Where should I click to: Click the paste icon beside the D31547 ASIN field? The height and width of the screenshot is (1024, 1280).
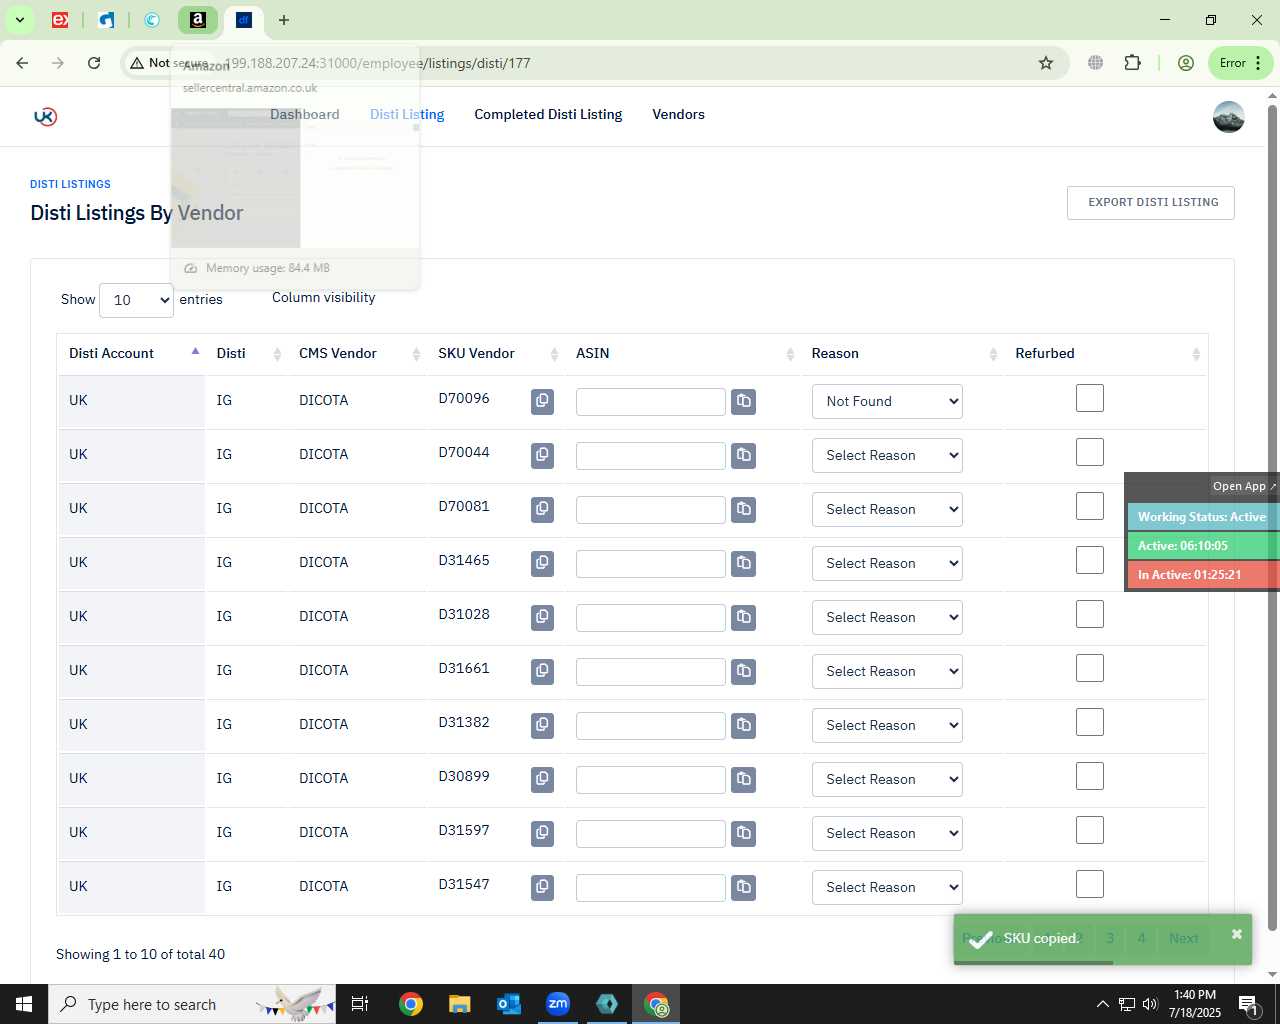pyautogui.click(x=743, y=887)
